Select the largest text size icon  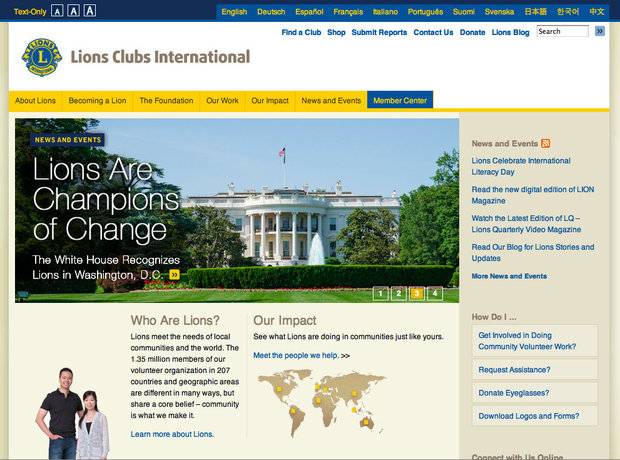[x=90, y=11]
